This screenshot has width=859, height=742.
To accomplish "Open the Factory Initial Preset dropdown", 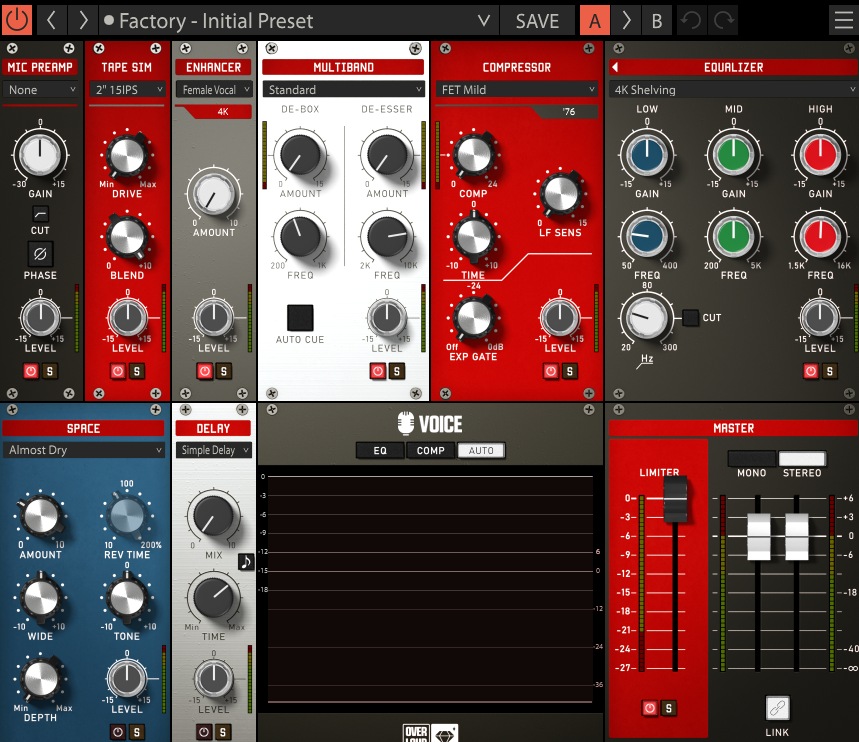I will (300, 20).
